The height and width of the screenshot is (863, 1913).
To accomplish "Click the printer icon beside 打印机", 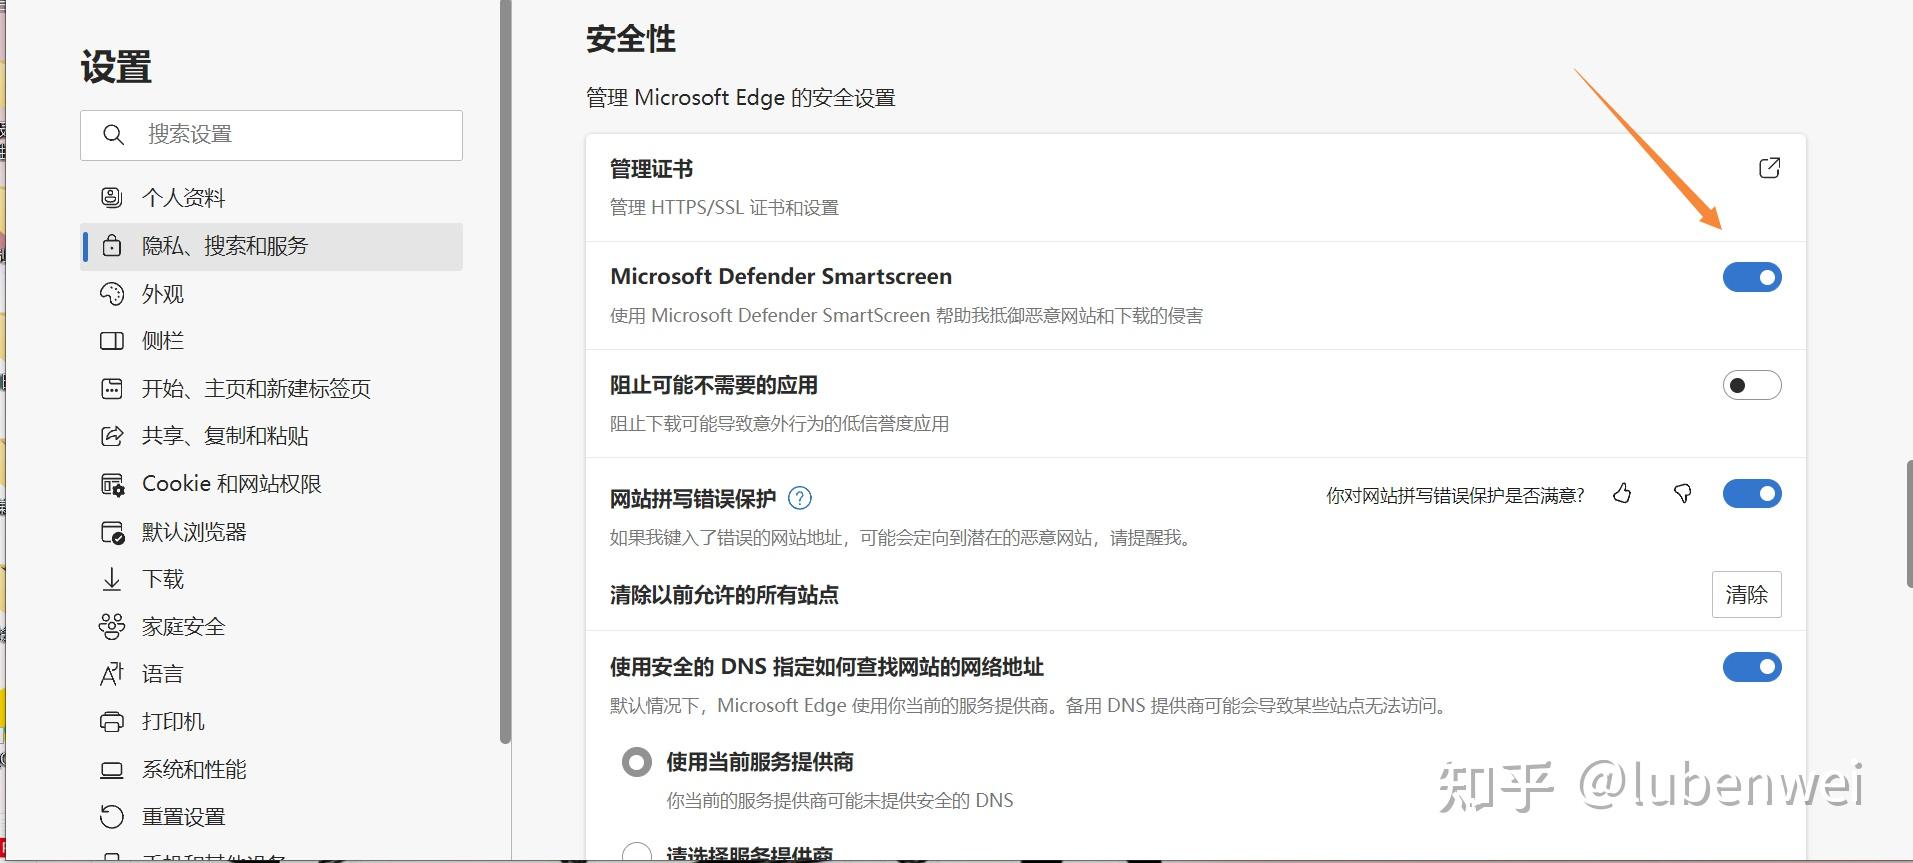I will (112, 721).
